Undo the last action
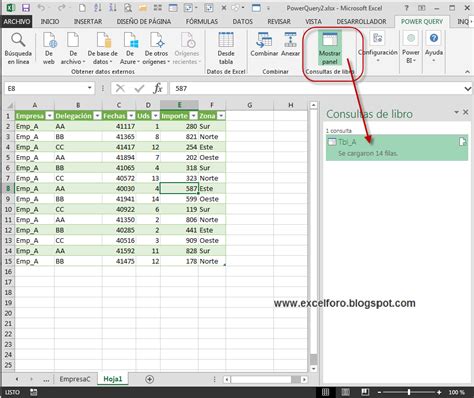 click(41, 7)
